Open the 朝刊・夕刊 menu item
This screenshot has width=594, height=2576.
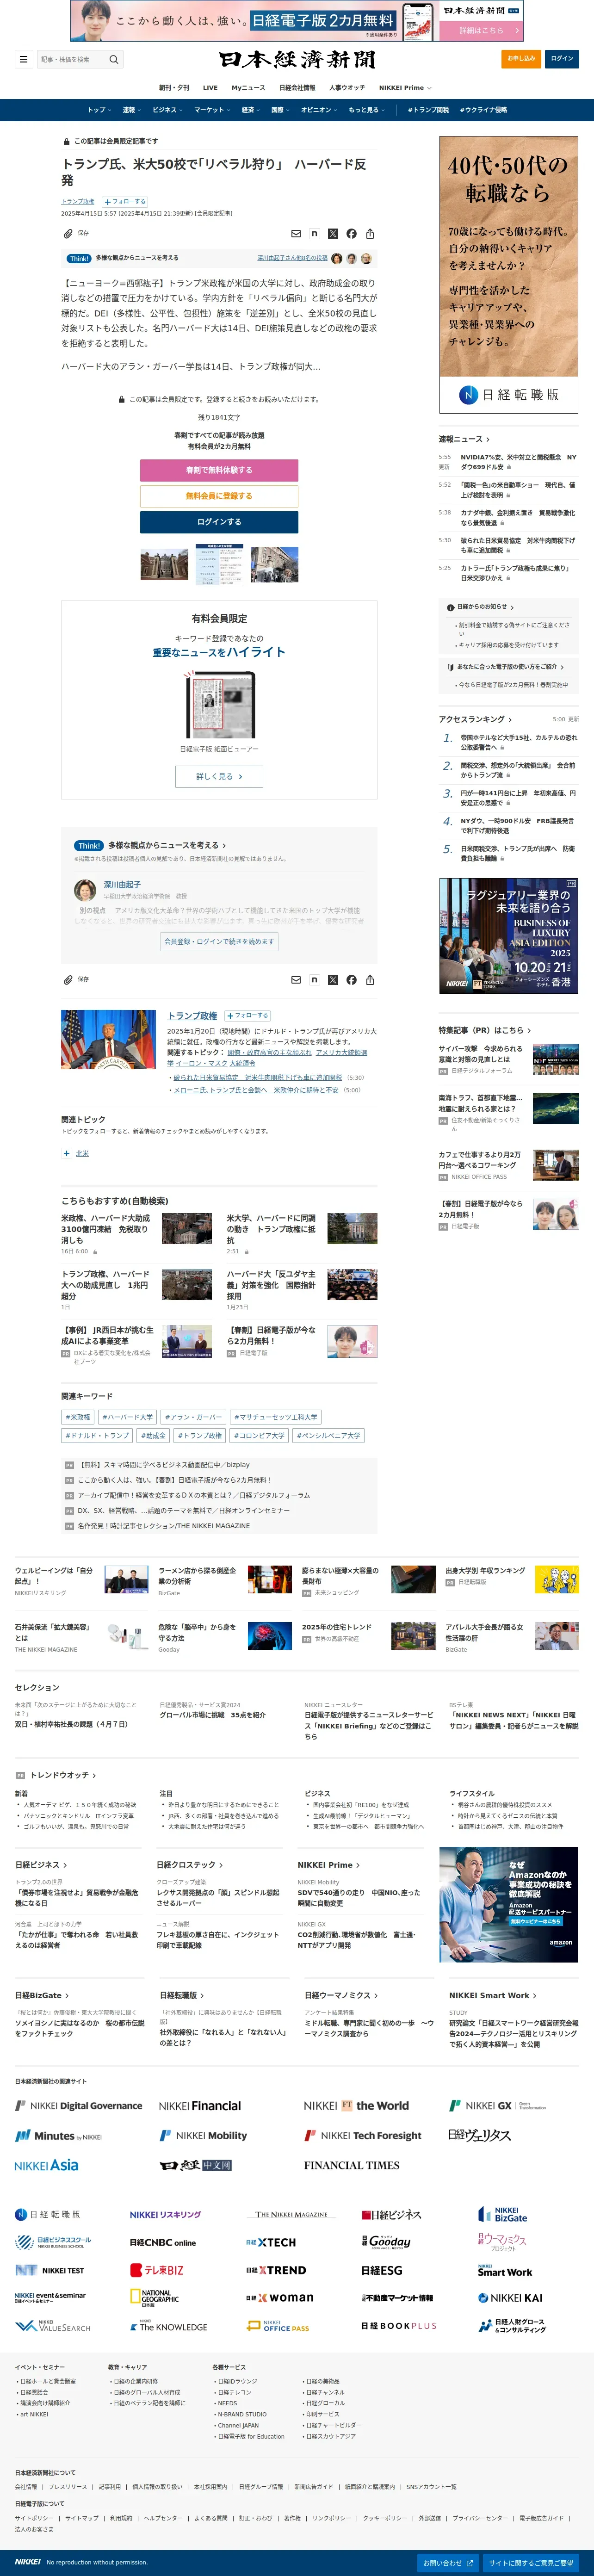point(173,87)
